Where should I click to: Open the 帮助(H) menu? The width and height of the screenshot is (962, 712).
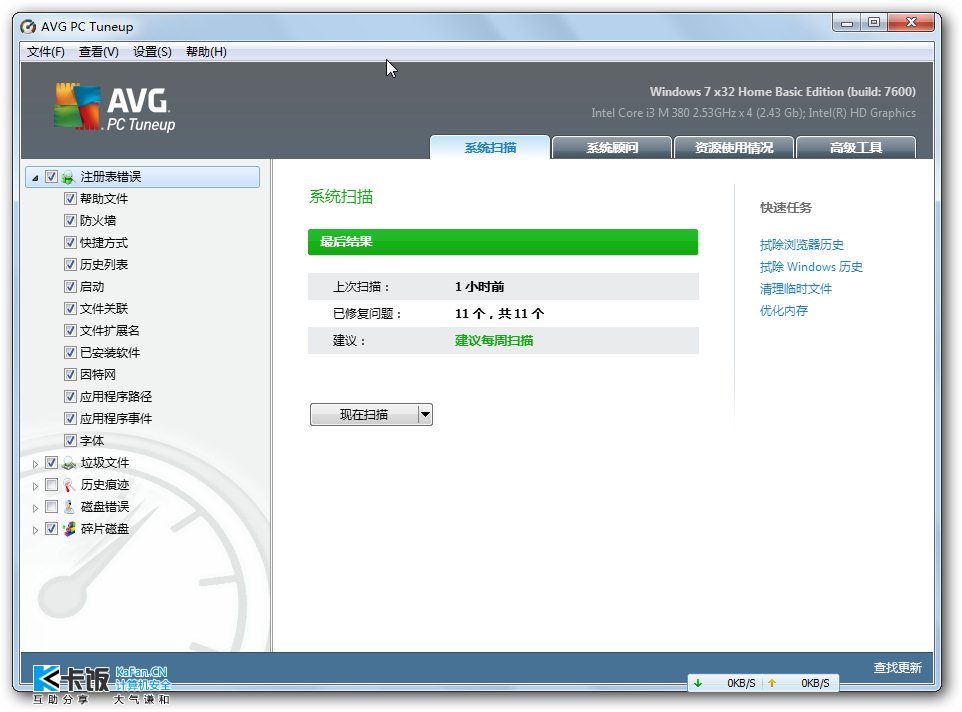tap(206, 52)
